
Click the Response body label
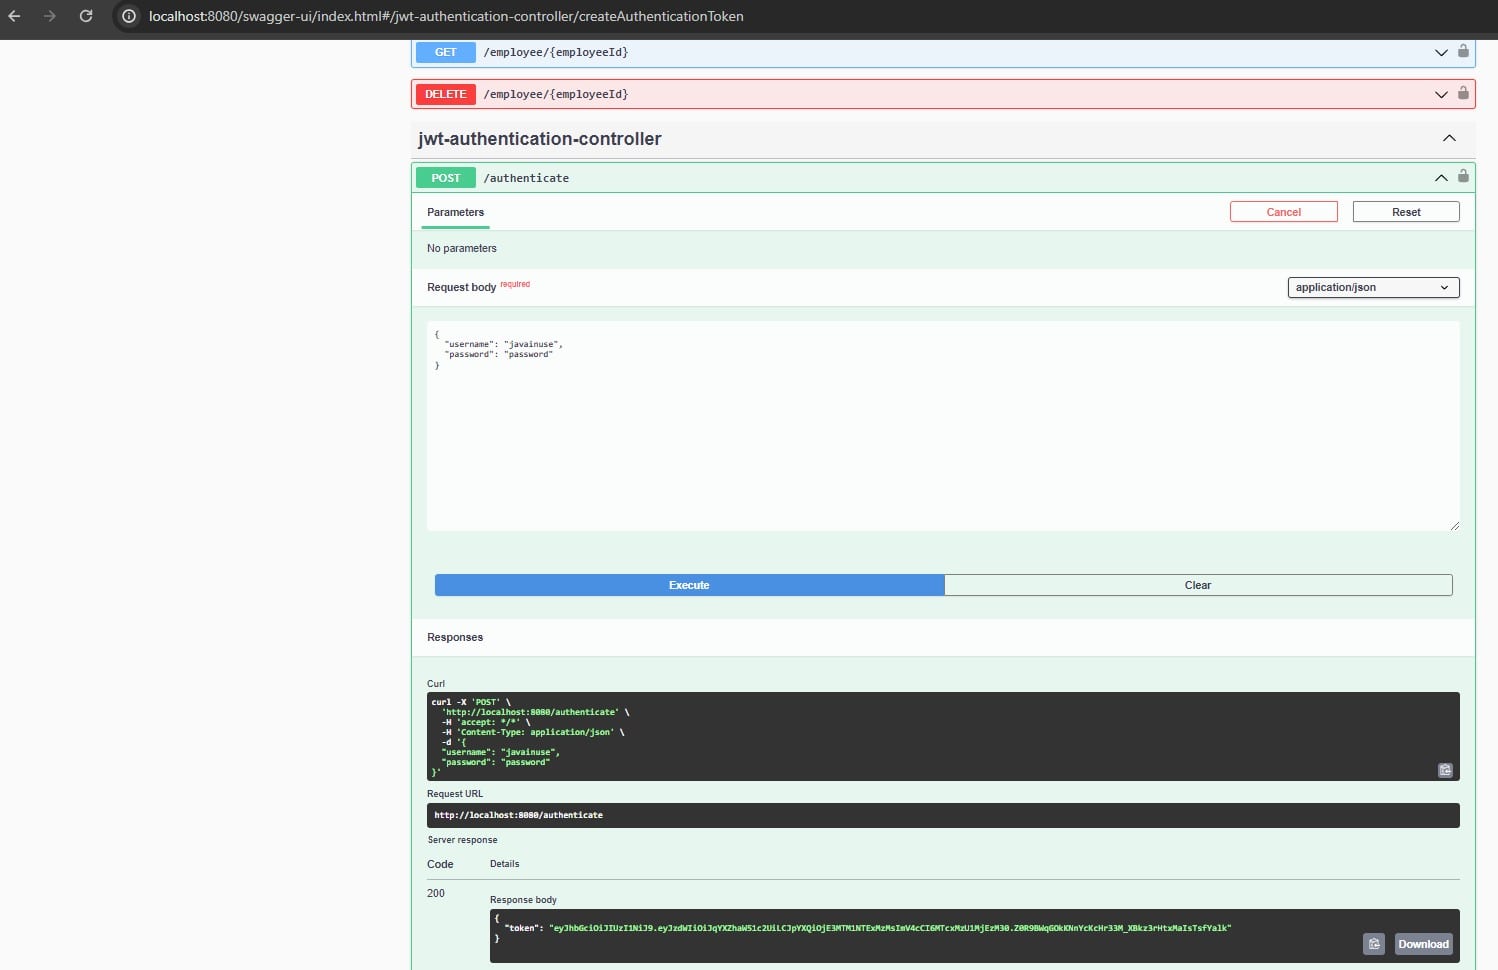tap(523, 900)
